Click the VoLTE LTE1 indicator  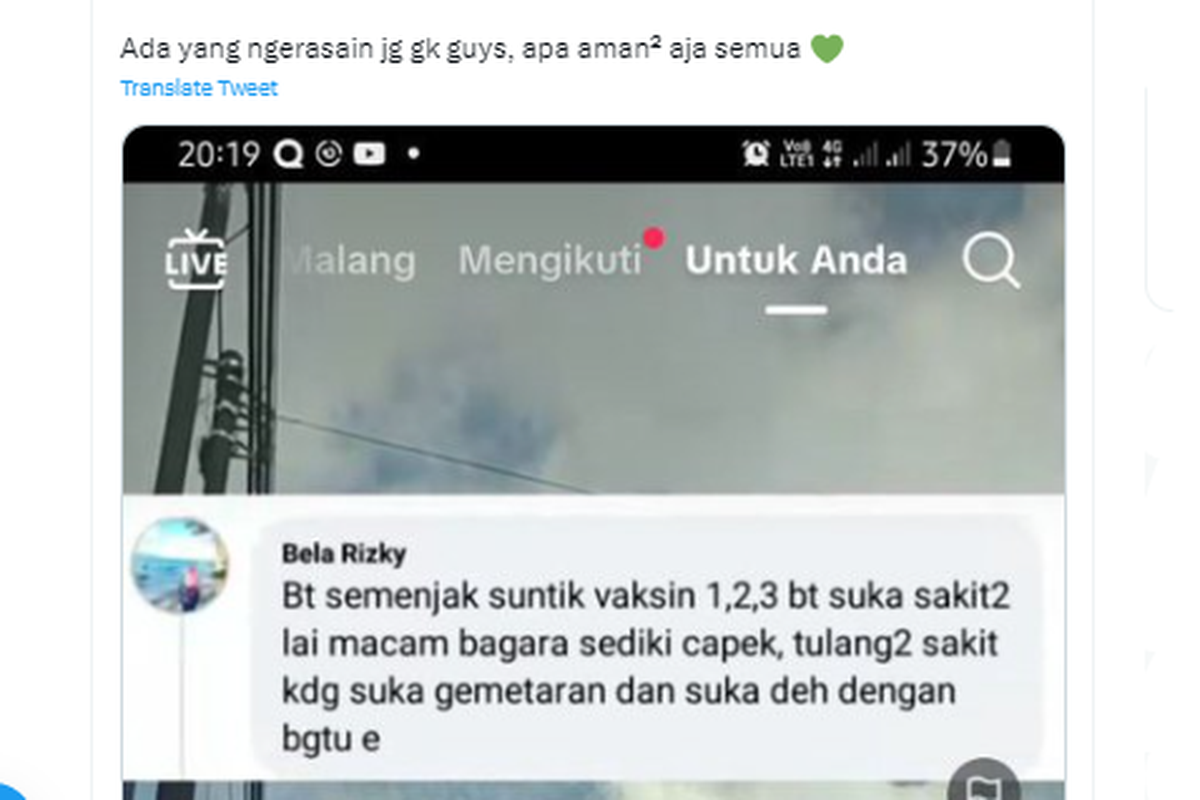[x=797, y=154]
